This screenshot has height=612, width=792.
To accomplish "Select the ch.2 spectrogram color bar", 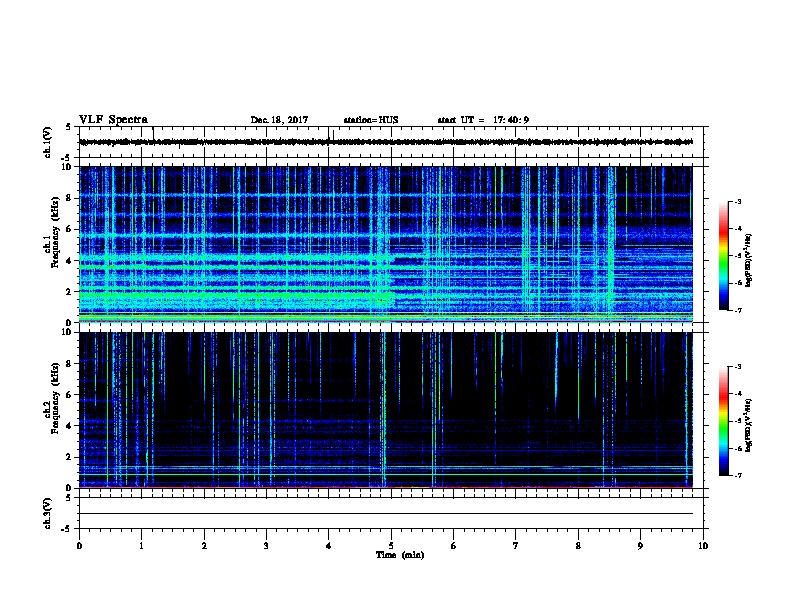I will 723,421.
